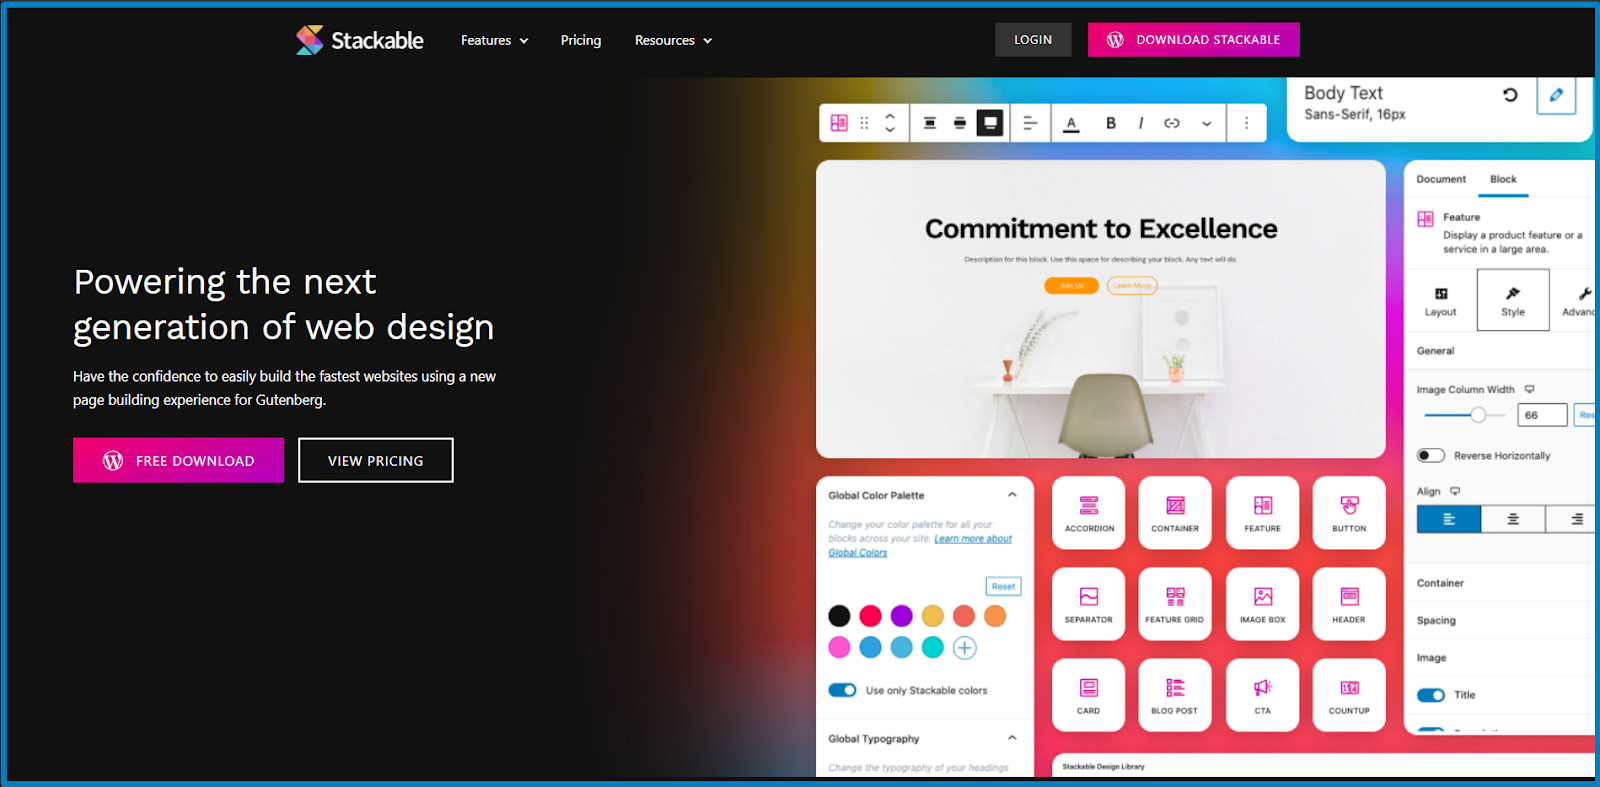This screenshot has height=787, width=1600.
Task: Open more formatting options chevron
Action: click(x=1207, y=124)
